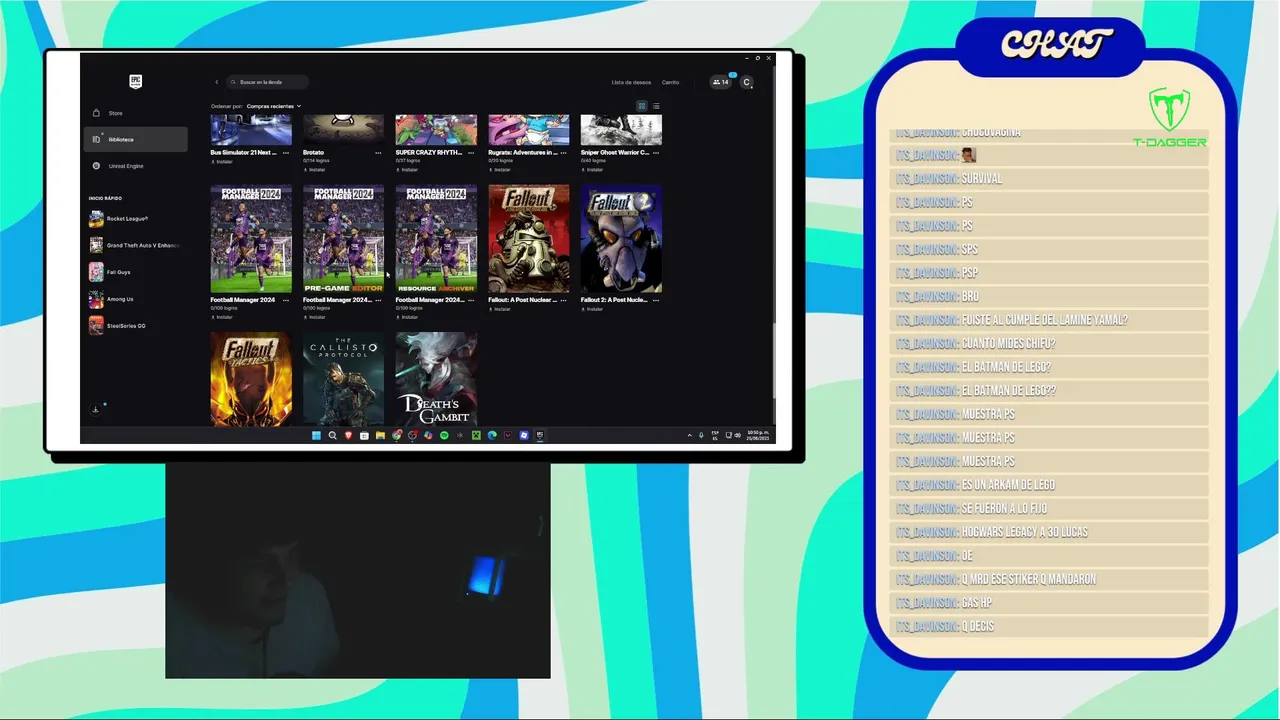
Task: Open The Callisto Protocol cover
Action: click(x=343, y=380)
